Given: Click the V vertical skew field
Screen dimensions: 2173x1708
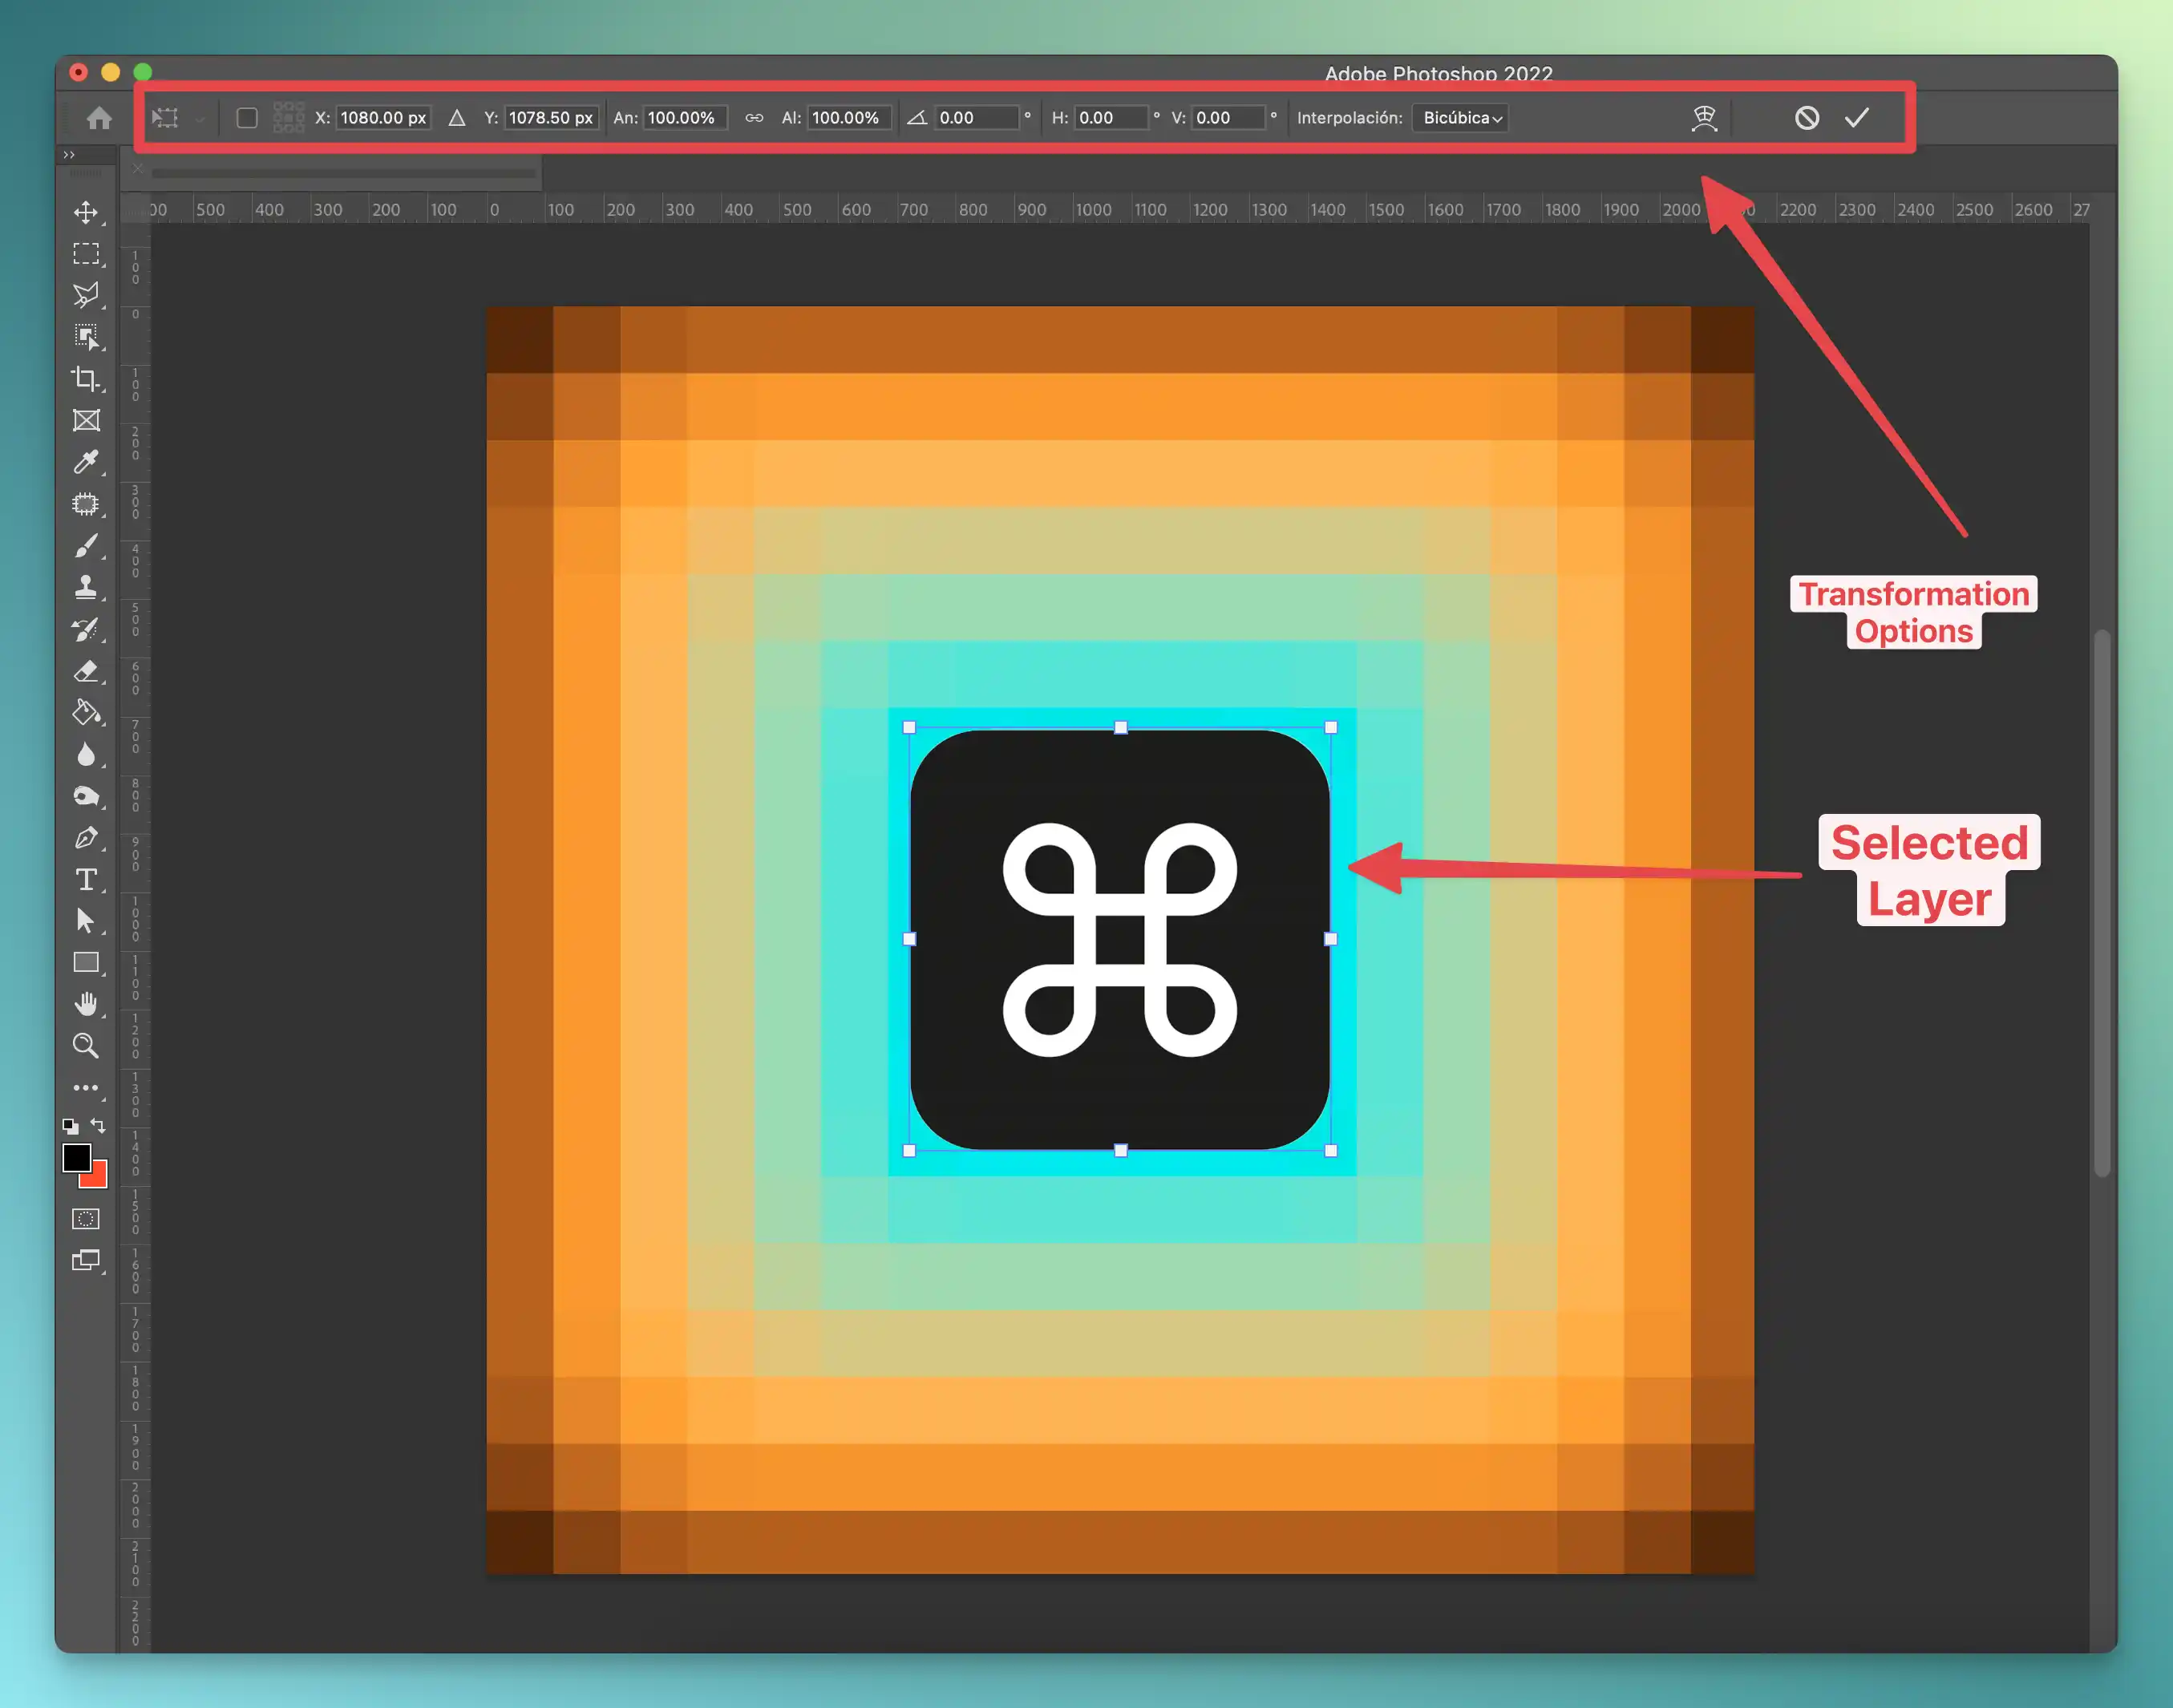Looking at the screenshot, I should pyautogui.click(x=1229, y=118).
